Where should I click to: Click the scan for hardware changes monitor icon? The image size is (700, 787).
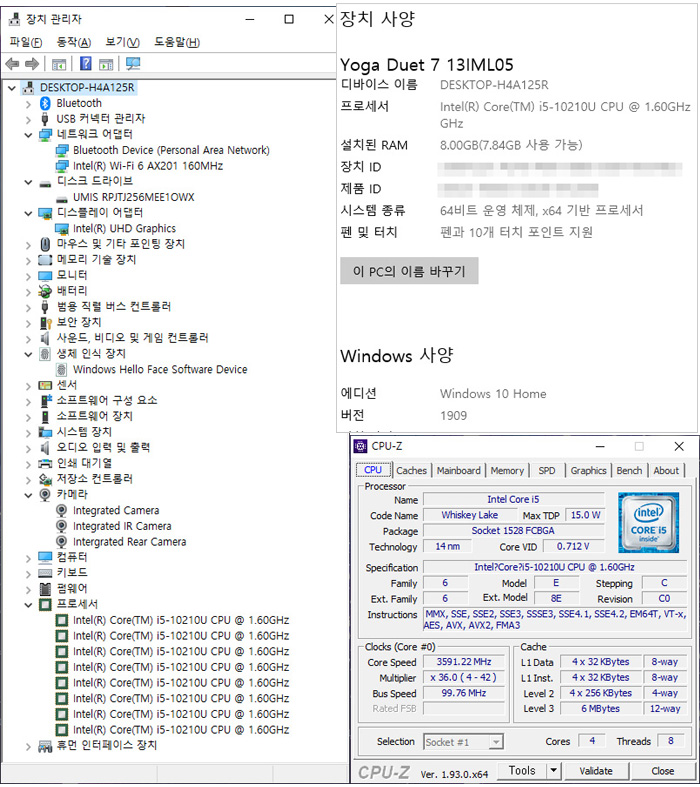point(133,64)
